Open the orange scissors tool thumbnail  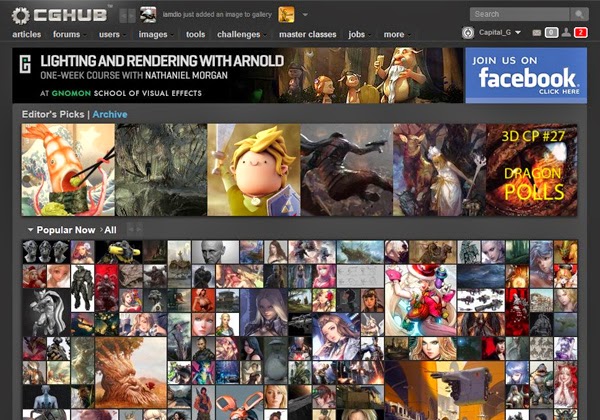239,402
